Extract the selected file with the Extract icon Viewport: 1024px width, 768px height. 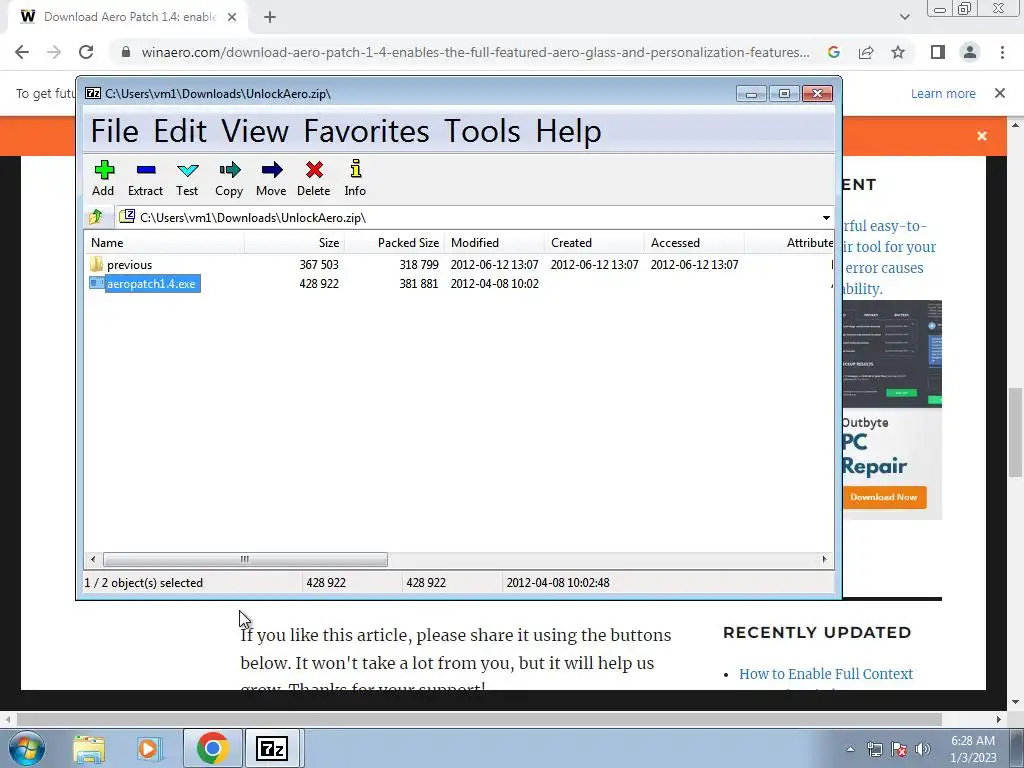[x=146, y=170]
